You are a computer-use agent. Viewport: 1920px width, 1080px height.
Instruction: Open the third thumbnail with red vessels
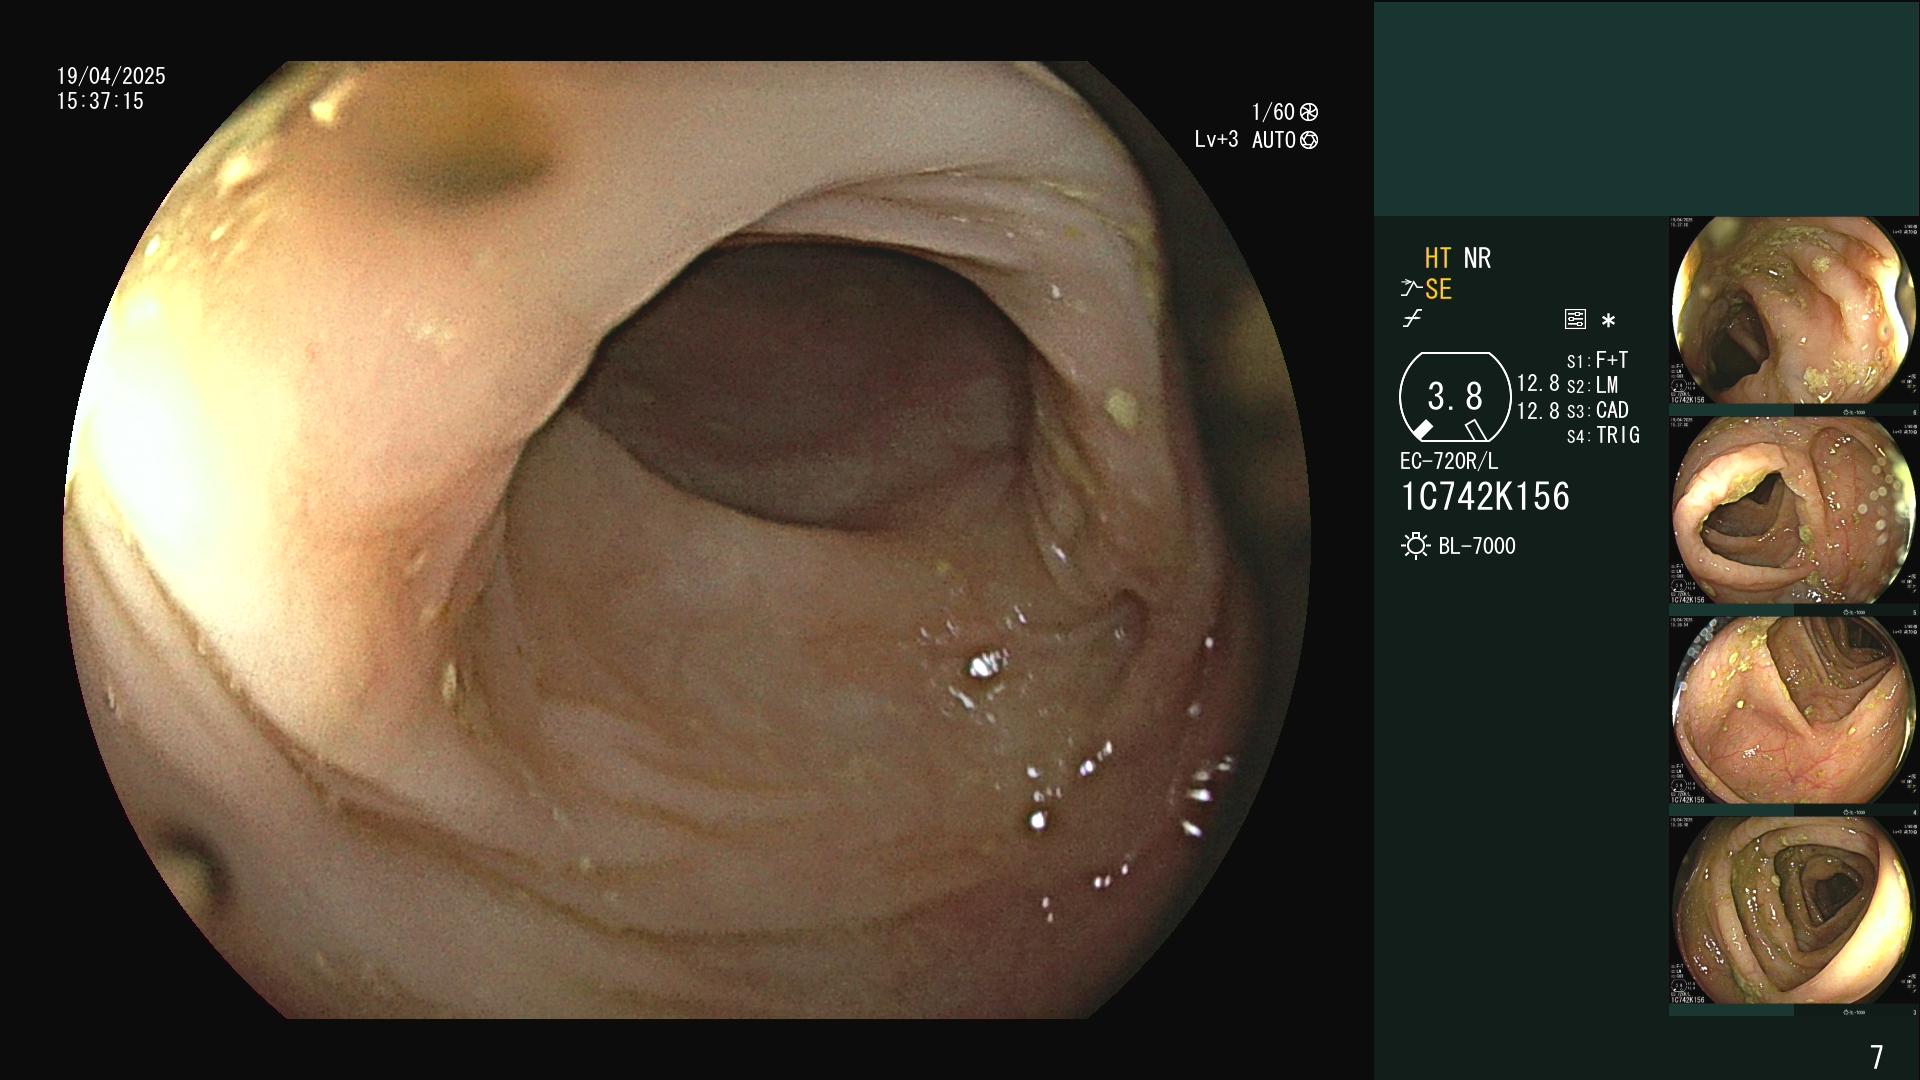(x=1793, y=710)
